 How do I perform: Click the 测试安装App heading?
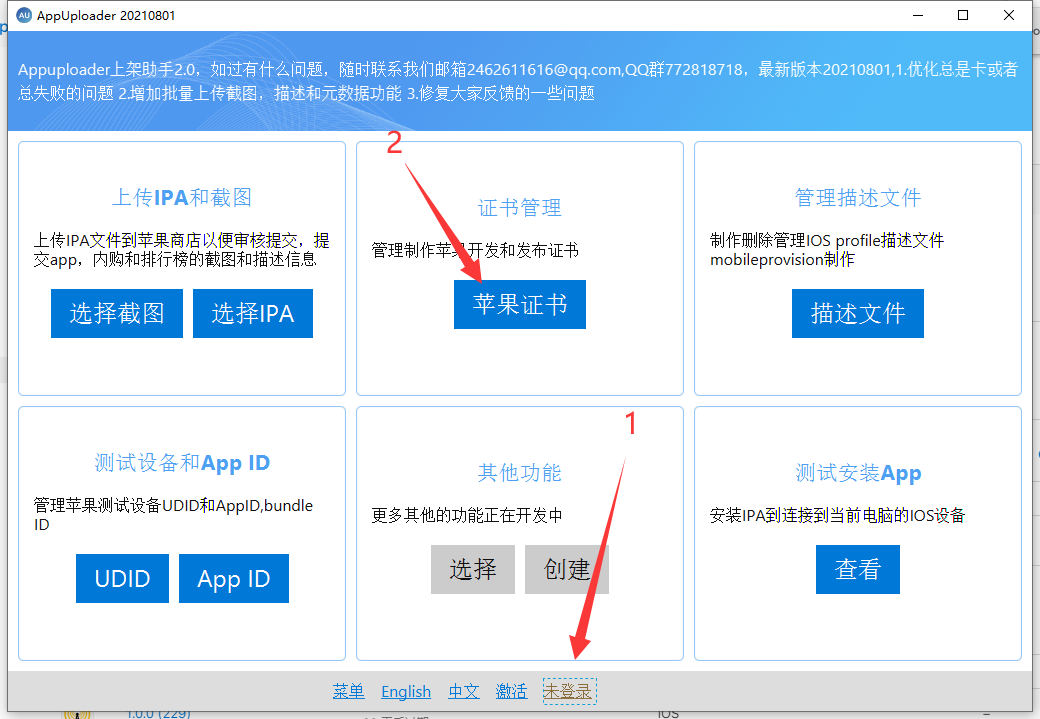click(x=858, y=472)
